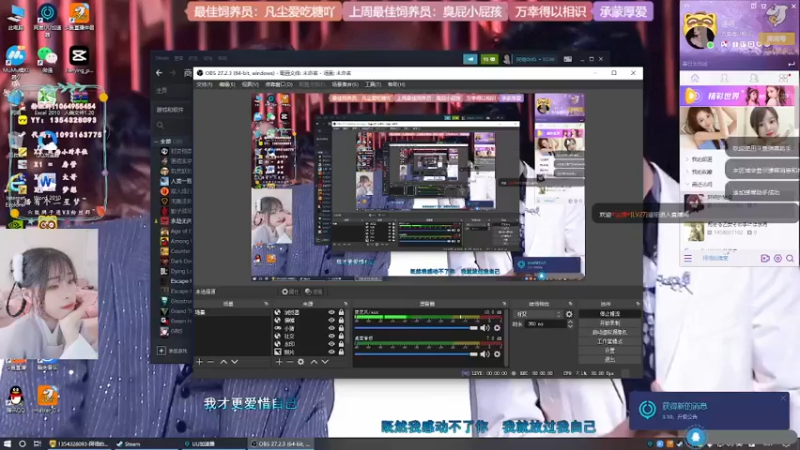Remove source with the Sources minus icon
The width and height of the screenshot is (800, 450).
(289, 362)
